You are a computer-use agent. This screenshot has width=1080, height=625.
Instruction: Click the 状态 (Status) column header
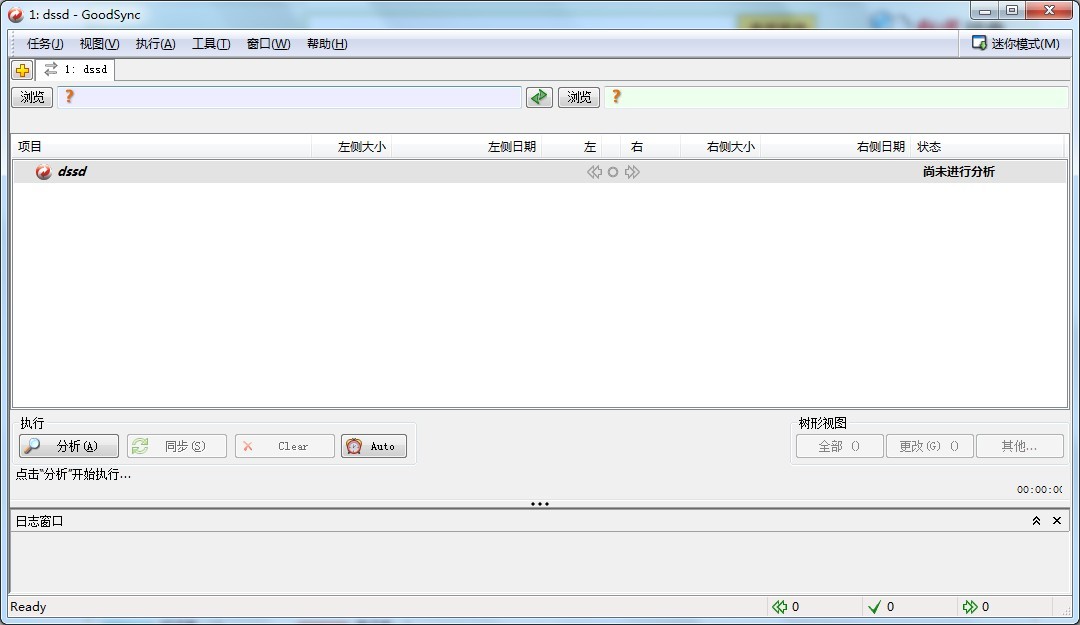[x=929, y=147]
